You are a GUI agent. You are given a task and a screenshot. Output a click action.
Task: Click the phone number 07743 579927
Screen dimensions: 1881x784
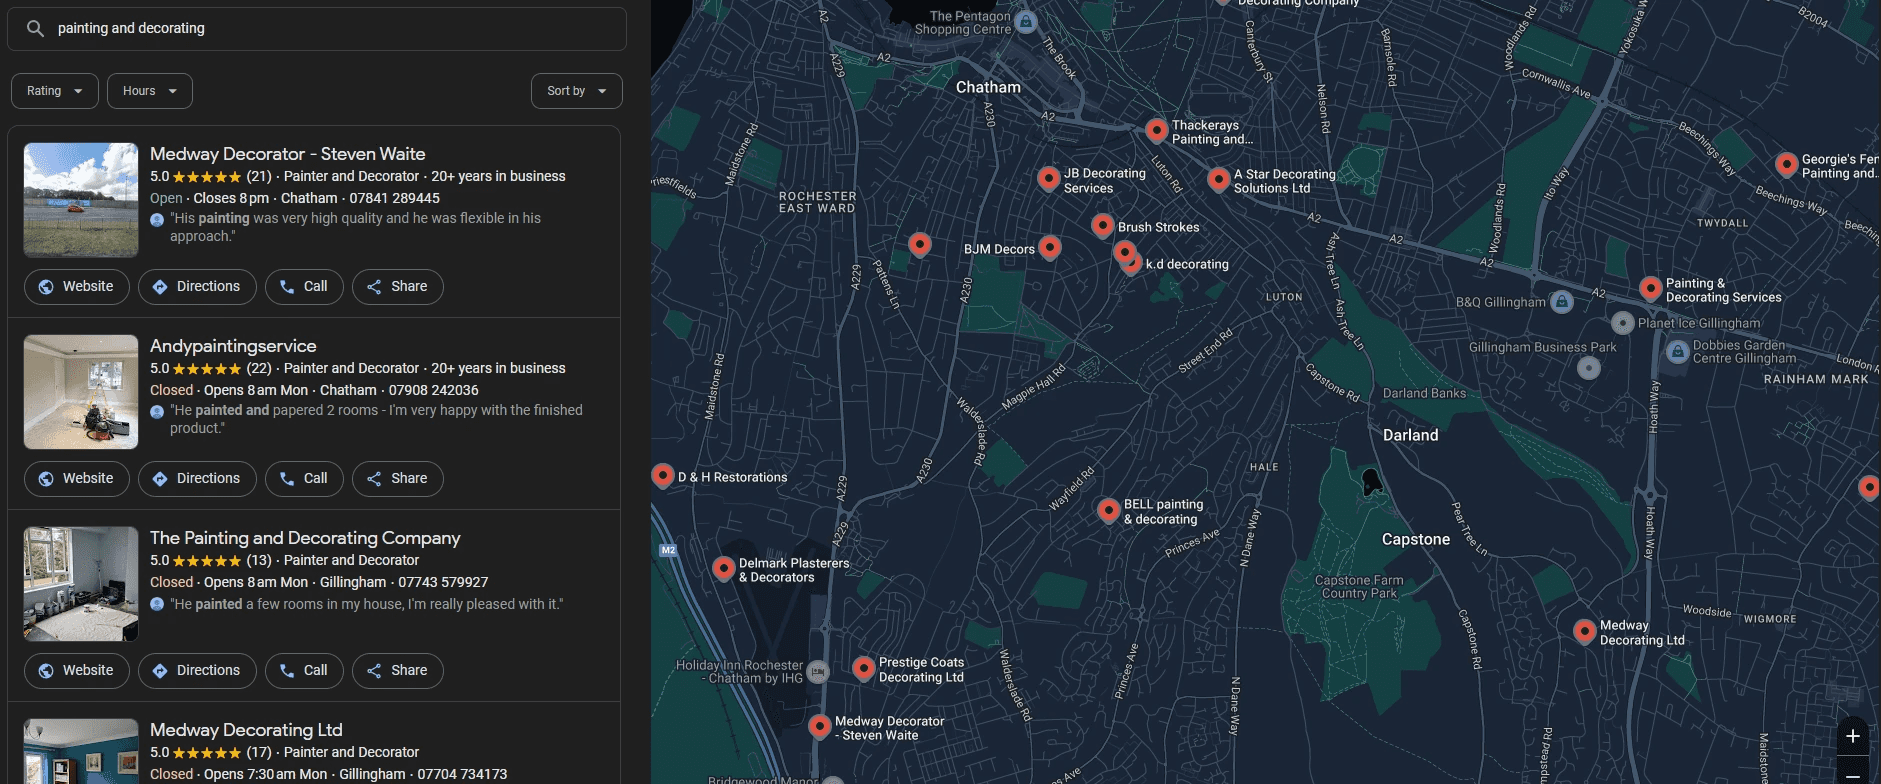pyautogui.click(x=443, y=582)
